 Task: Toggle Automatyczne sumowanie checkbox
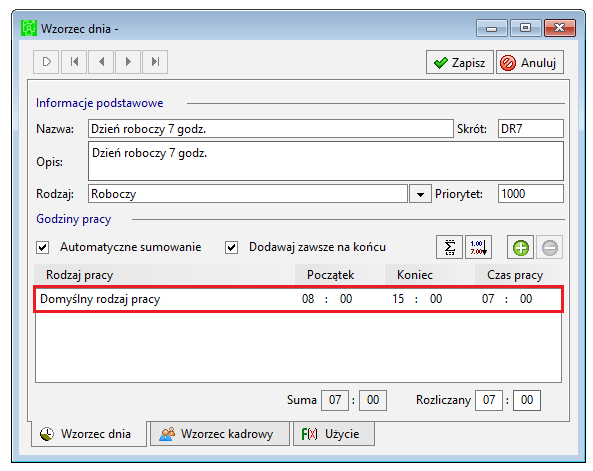point(43,247)
